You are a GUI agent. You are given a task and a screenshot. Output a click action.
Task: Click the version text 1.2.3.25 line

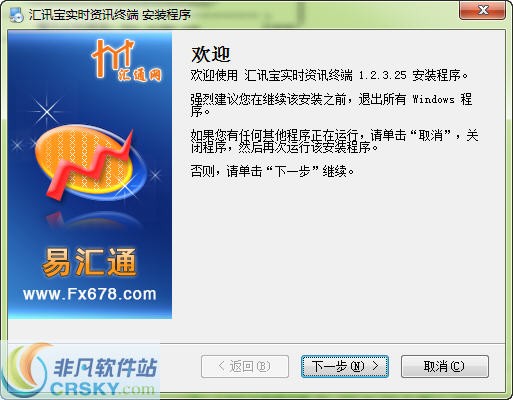point(330,75)
